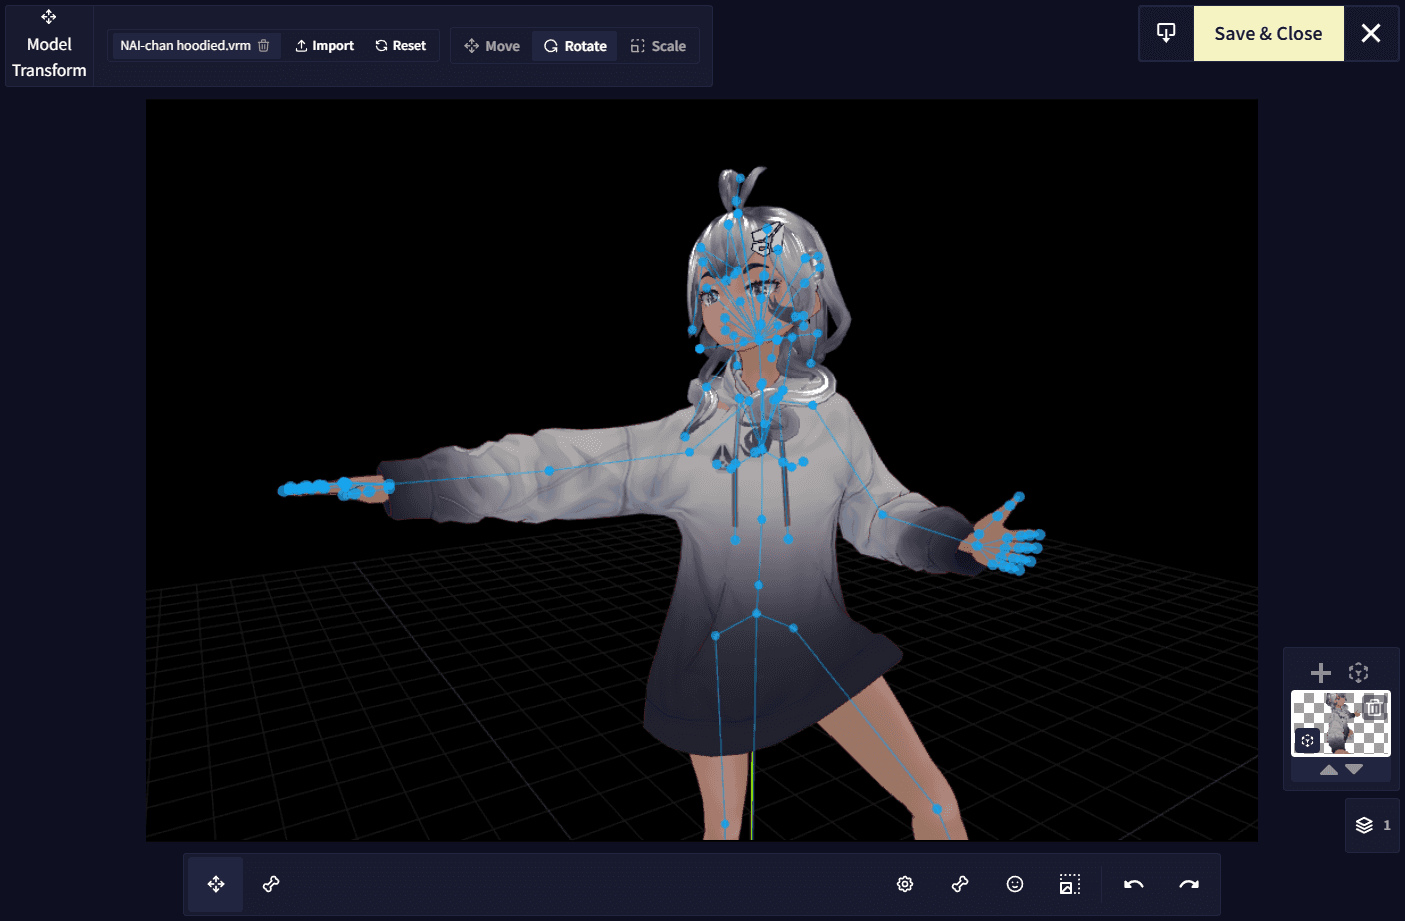1405x921 pixels.
Task: Move the thumbnail layer up
Action: pos(1329,770)
